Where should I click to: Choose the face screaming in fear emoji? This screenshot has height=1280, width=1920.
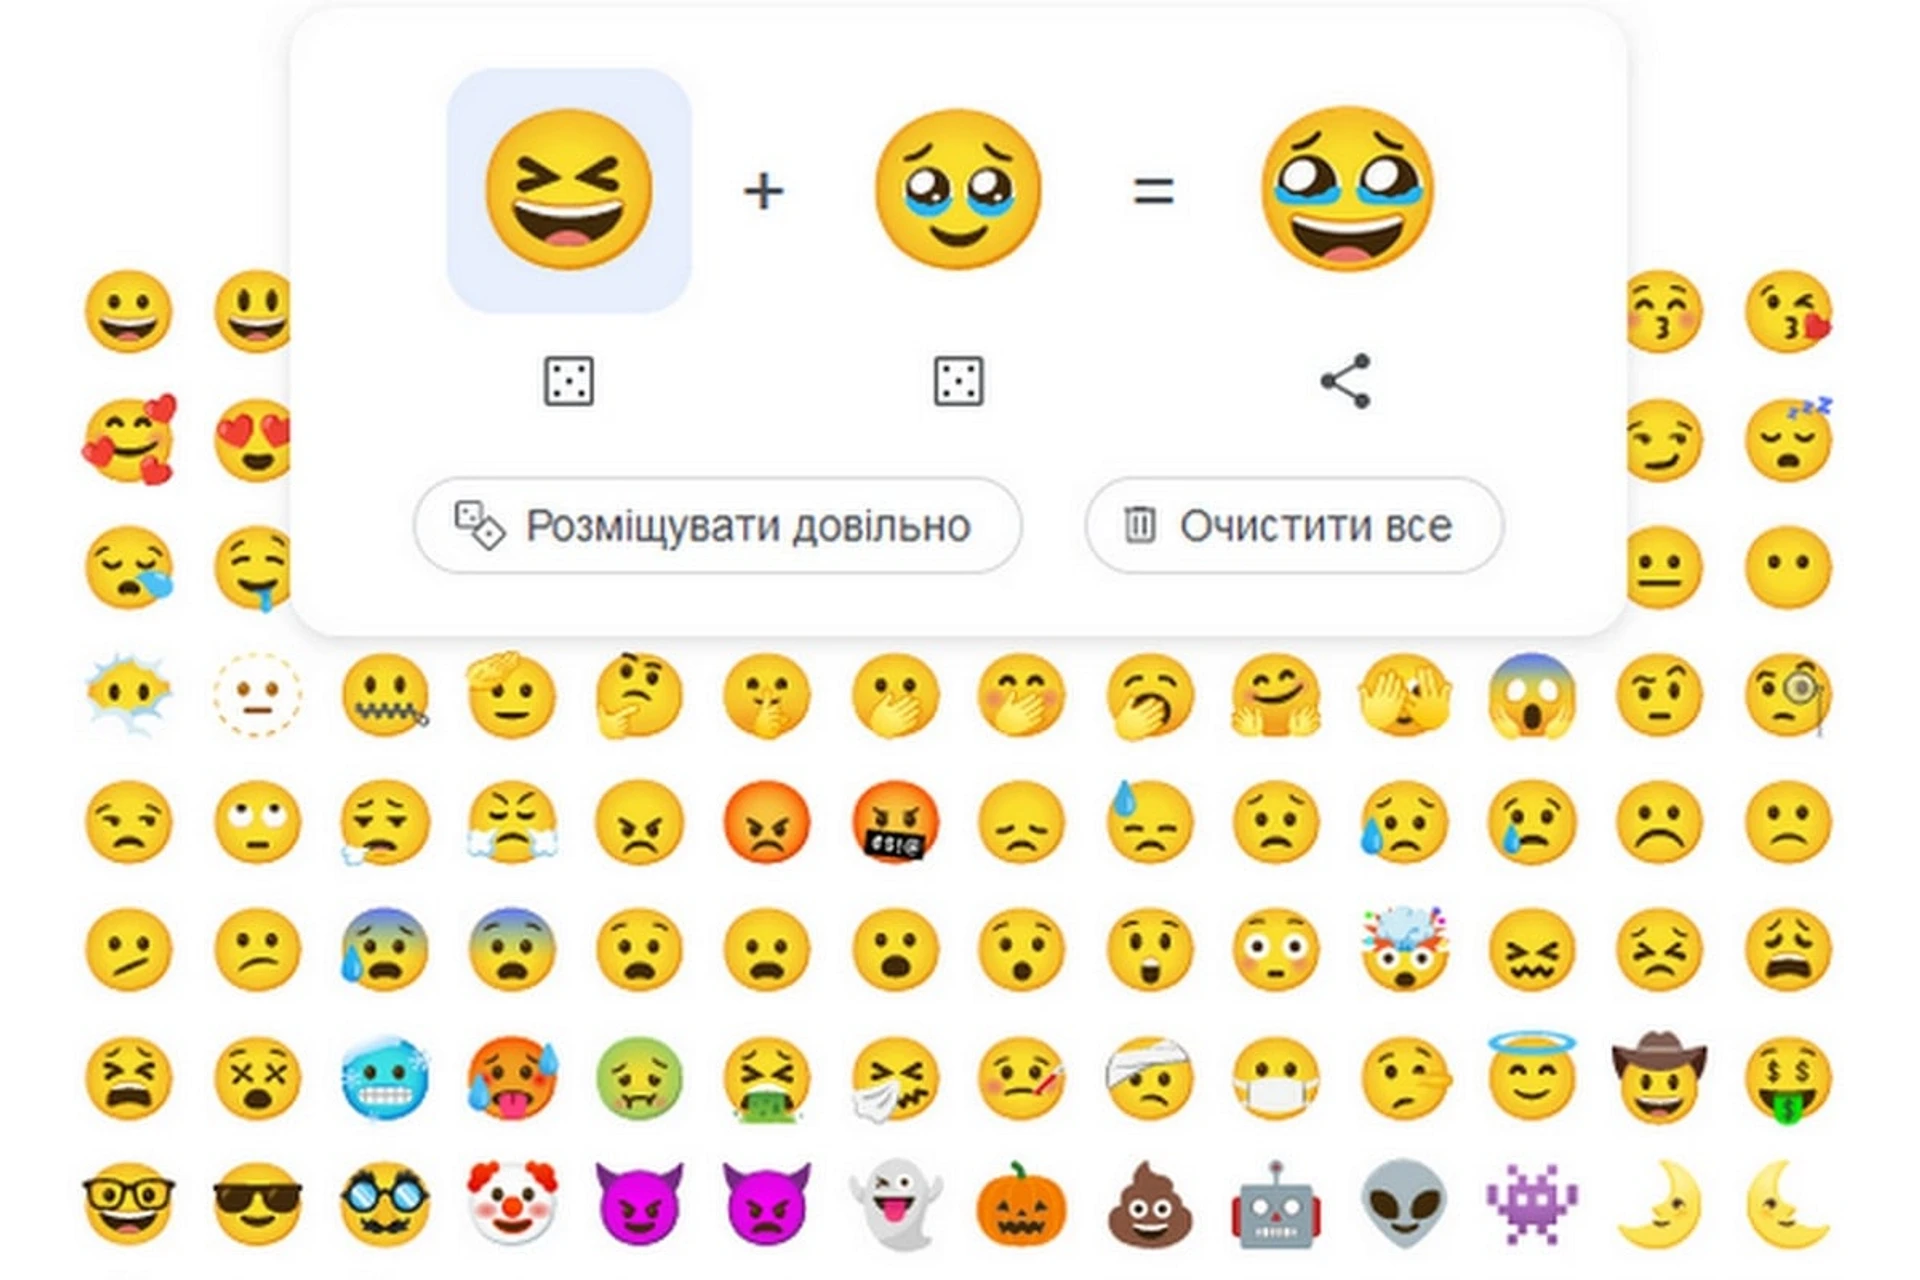pos(1531,695)
